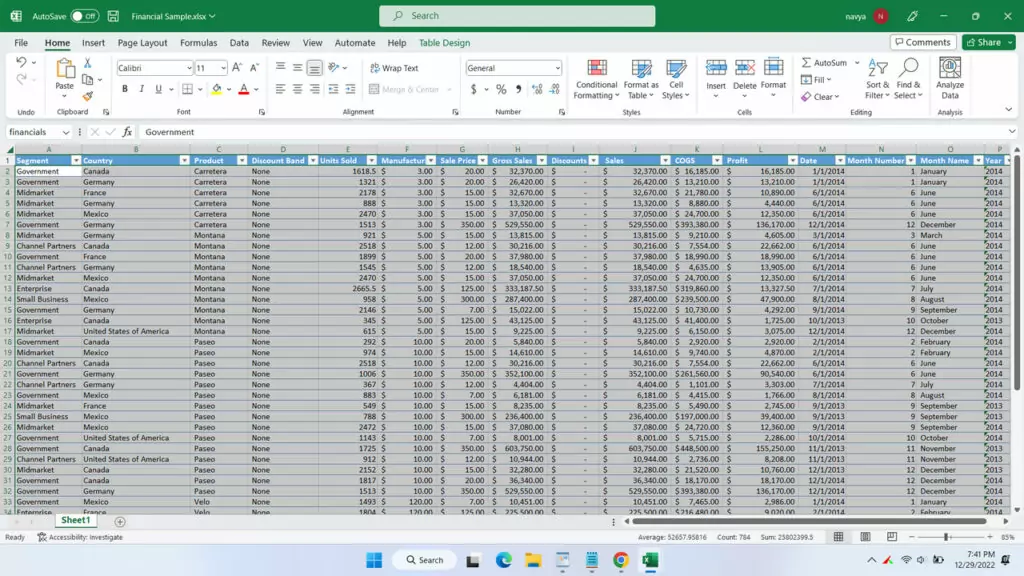1024x576 pixels.
Task: Open Windows Start menu
Action: [374, 560]
